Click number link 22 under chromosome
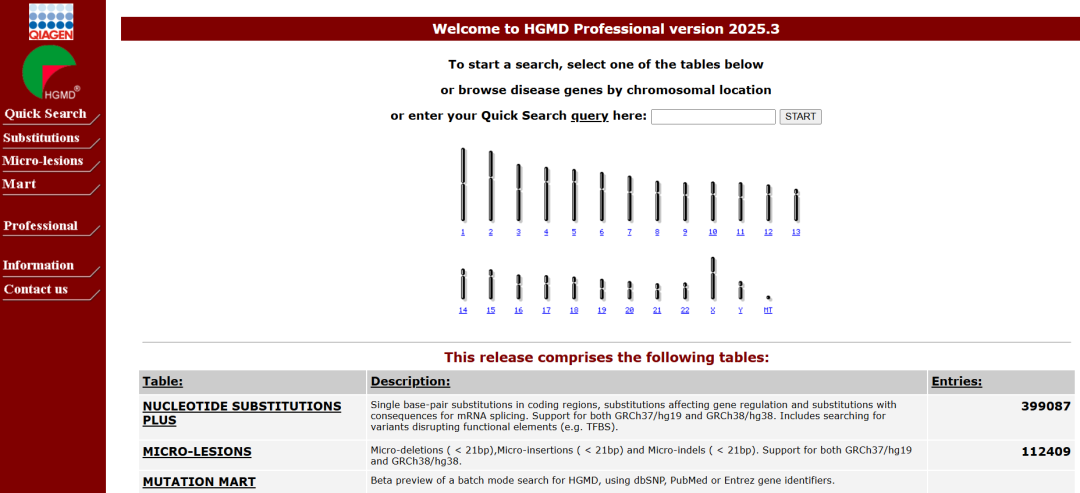The width and height of the screenshot is (1080, 493). (x=685, y=311)
